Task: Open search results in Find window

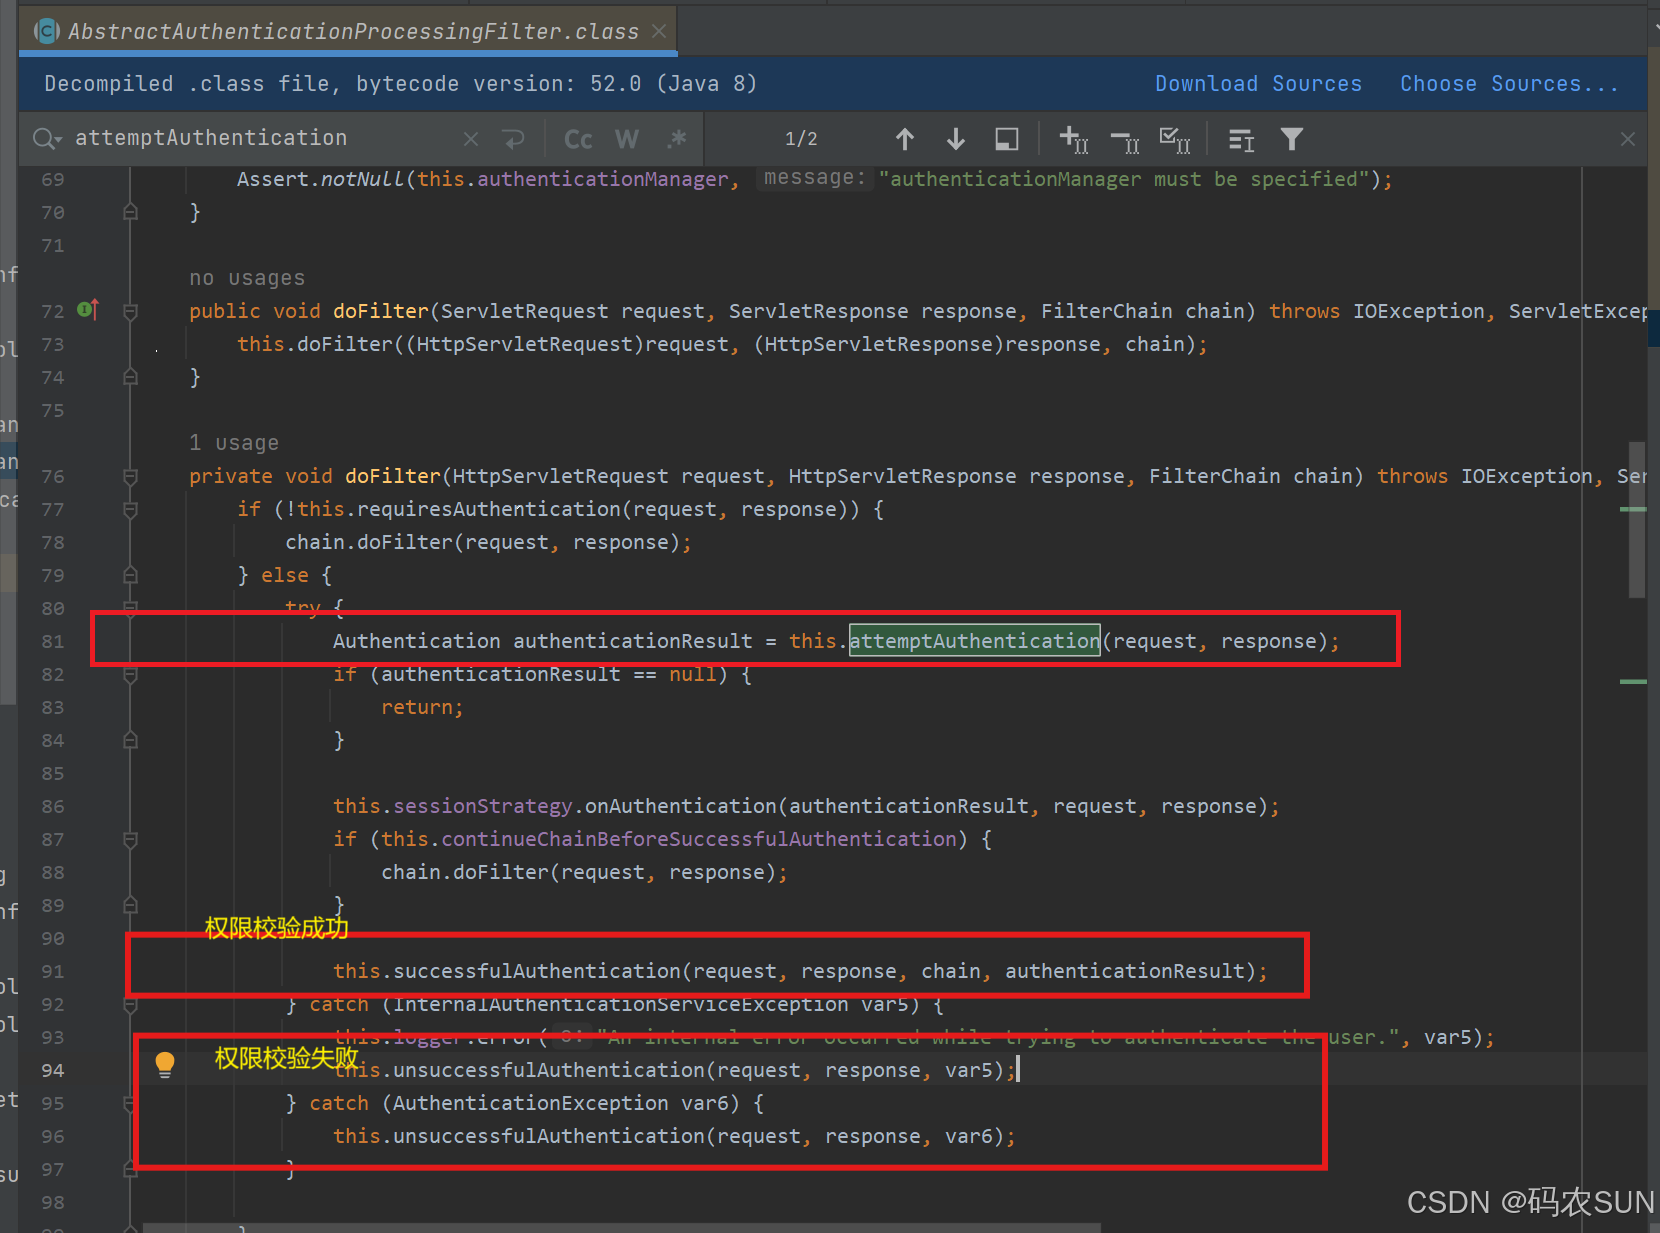Action: (x=1007, y=139)
